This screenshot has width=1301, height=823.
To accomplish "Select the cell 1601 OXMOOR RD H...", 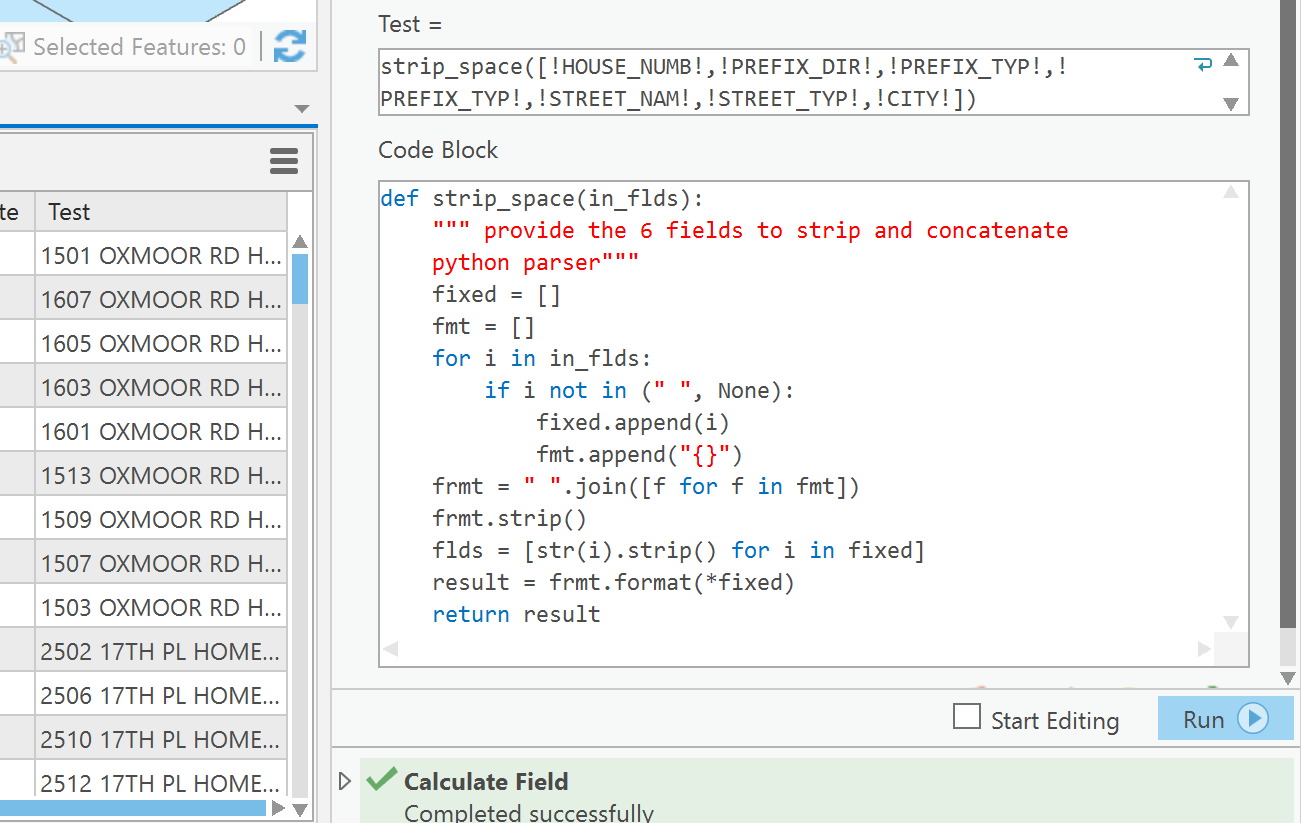I will [x=161, y=432].
